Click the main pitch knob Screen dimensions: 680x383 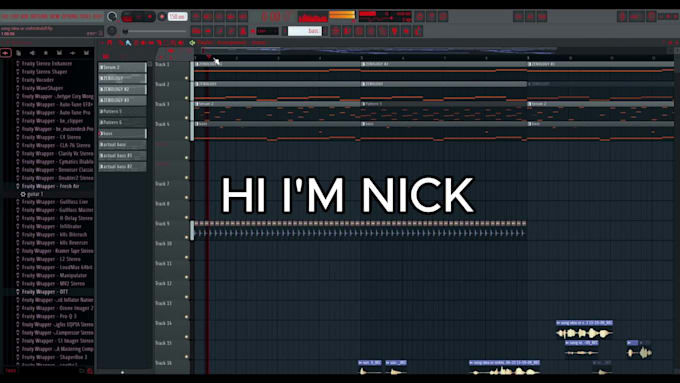tap(112, 31)
